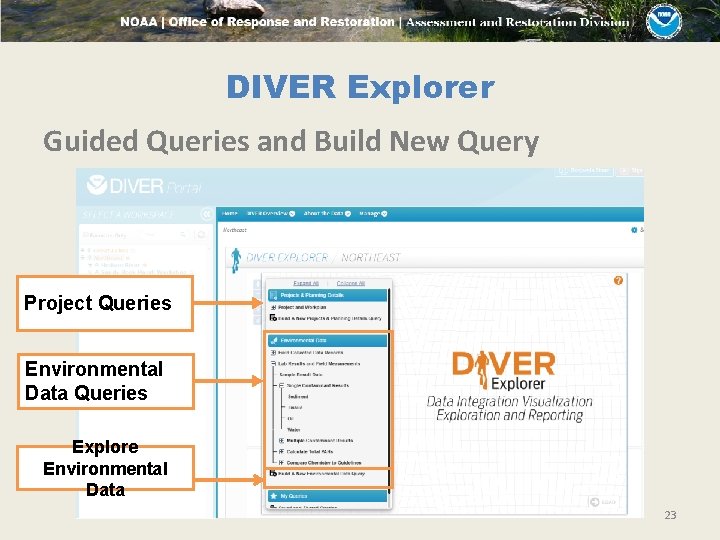Click the Northeast breadcrumb text
Screen dimensions: 720x540
pos(235,230)
